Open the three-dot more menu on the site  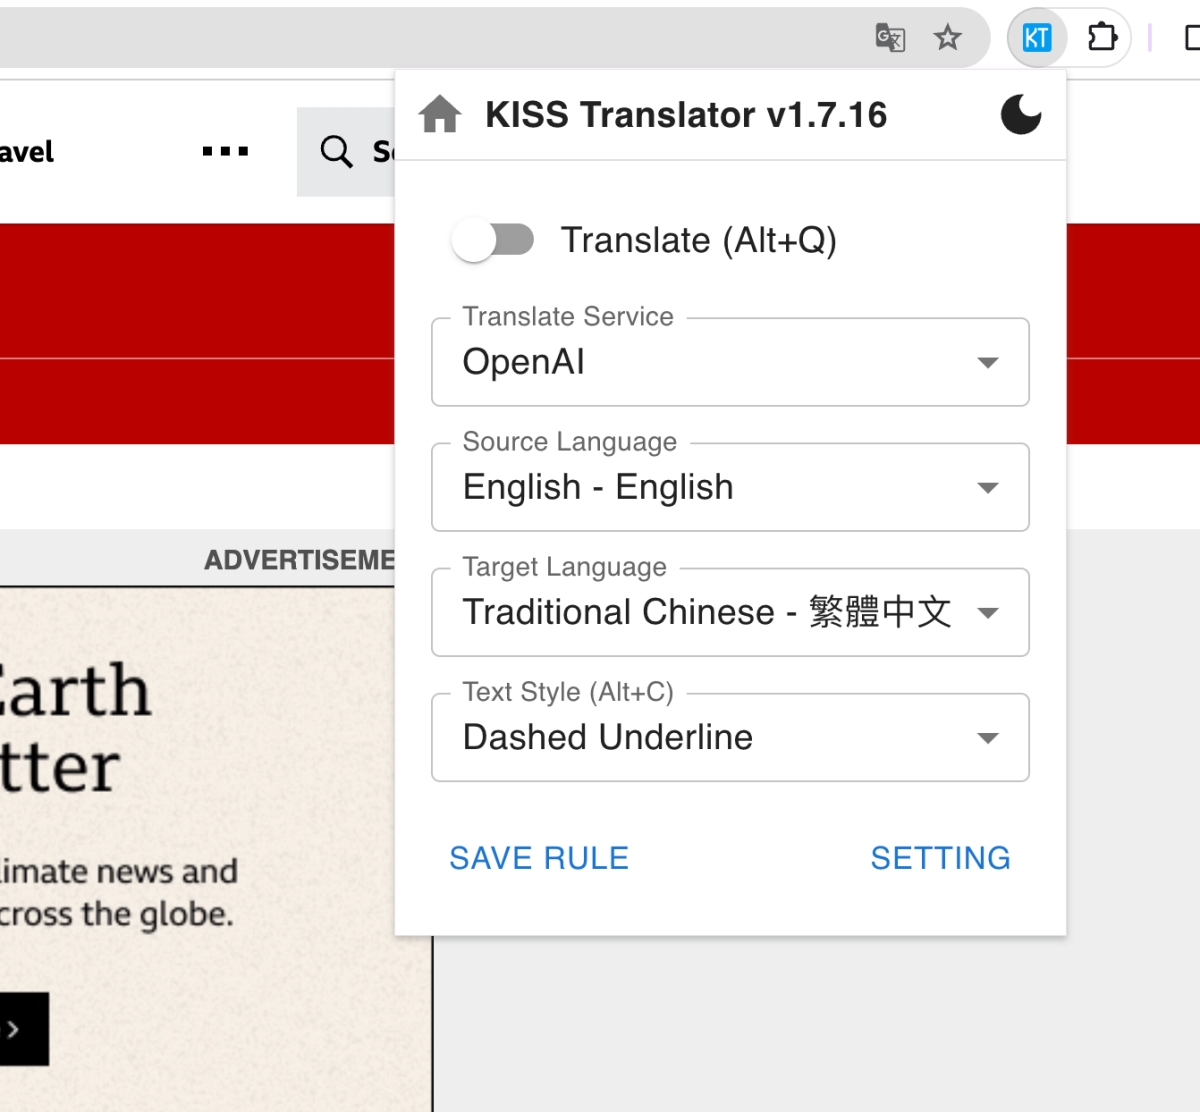pos(225,152)
